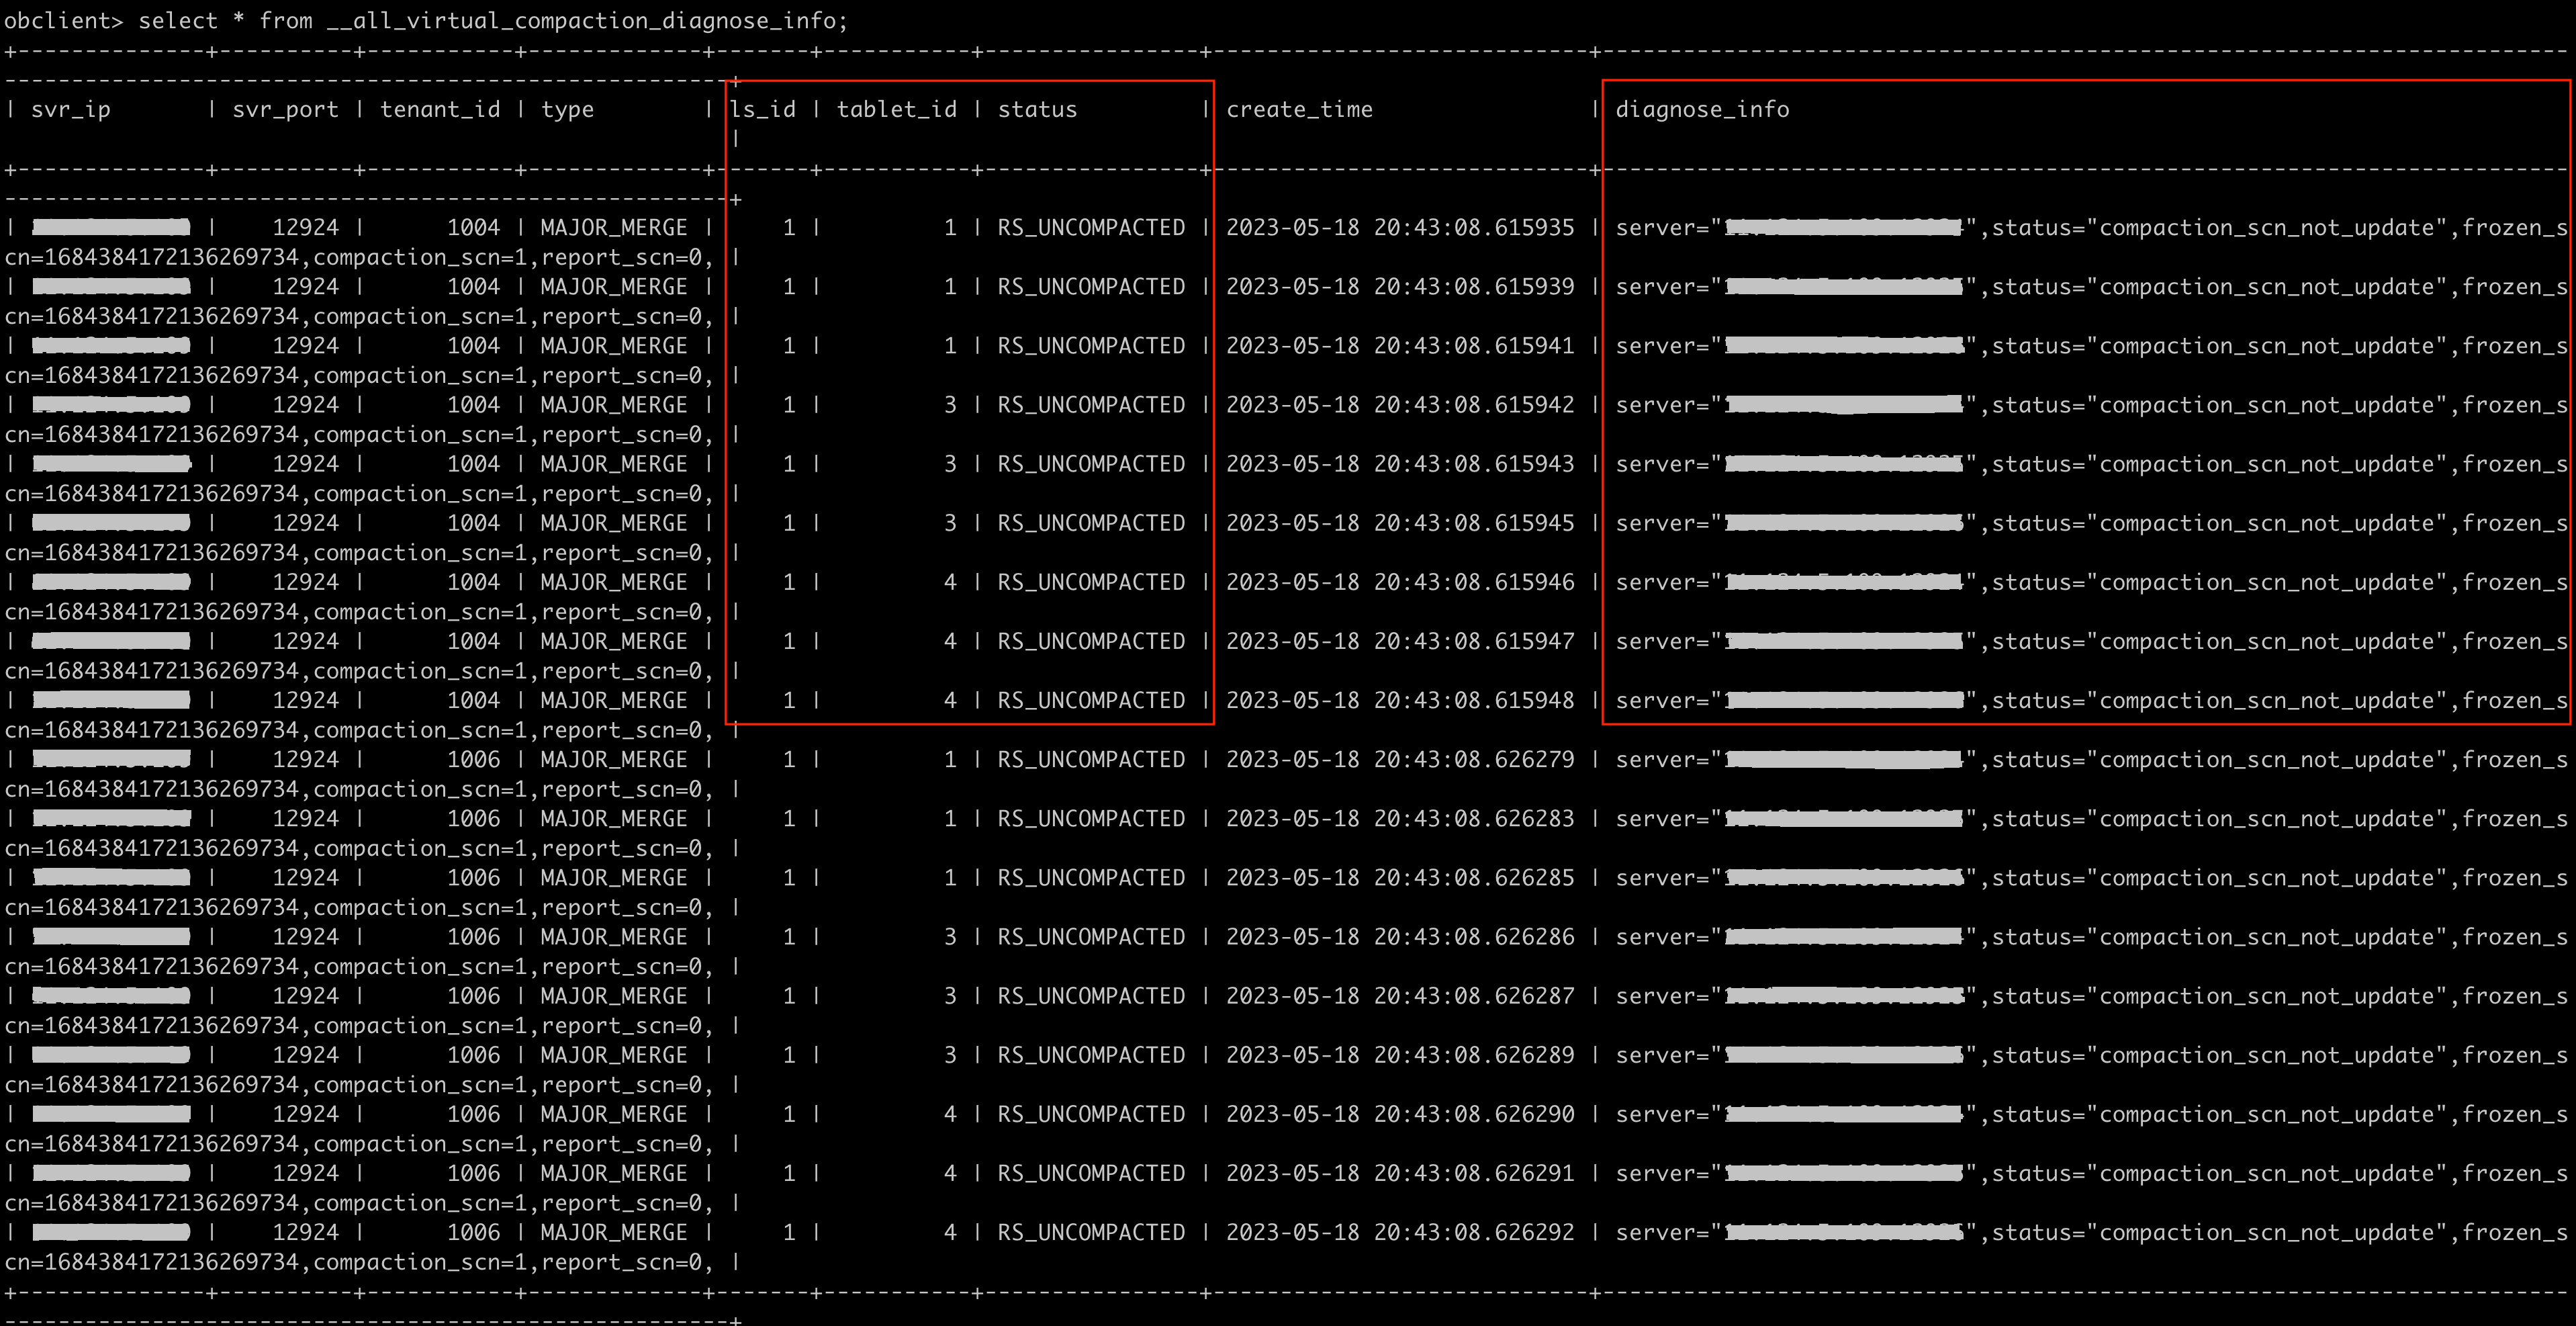
Task: Click the type column header
Action: [x=567, y=110]
